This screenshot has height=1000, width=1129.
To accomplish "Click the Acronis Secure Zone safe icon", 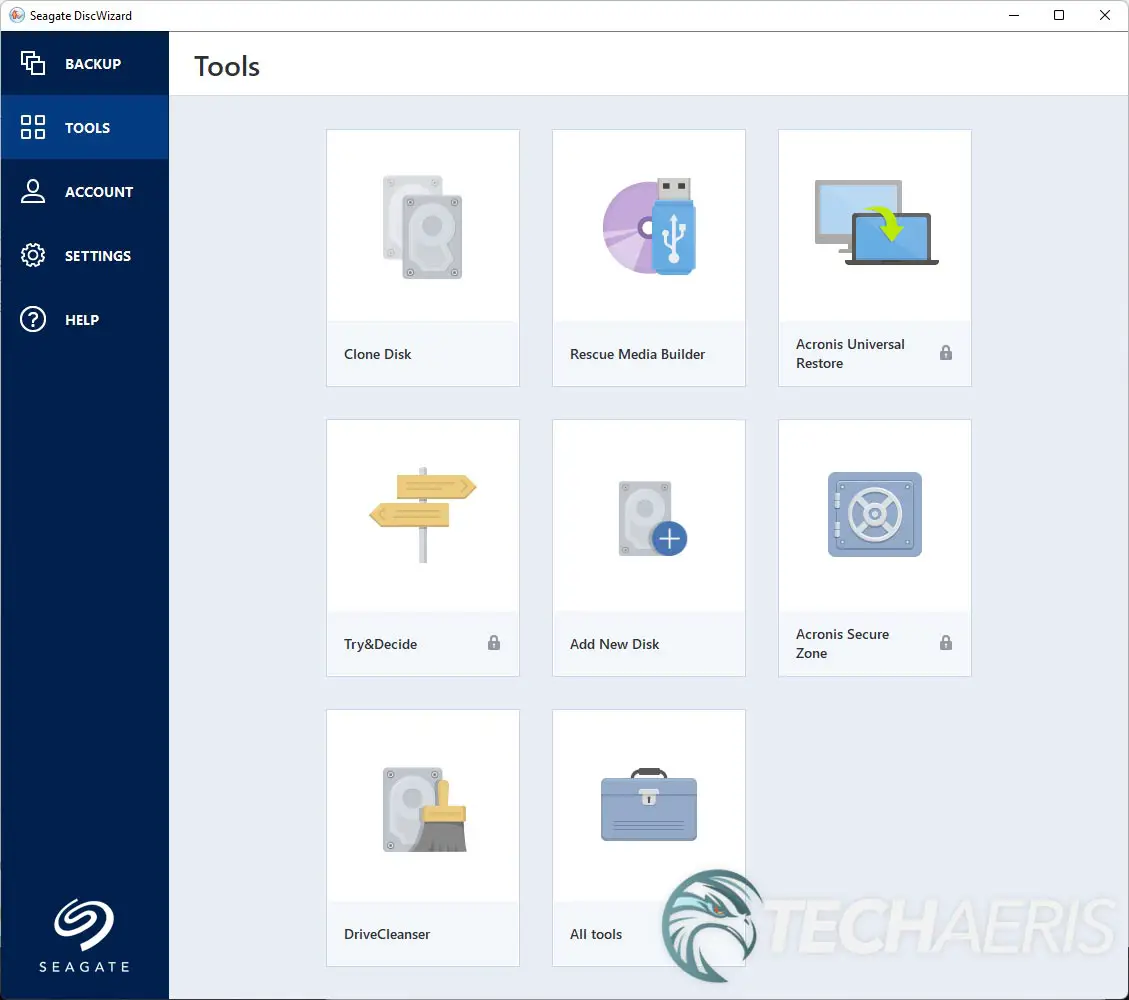I will [x=875, y=514].
